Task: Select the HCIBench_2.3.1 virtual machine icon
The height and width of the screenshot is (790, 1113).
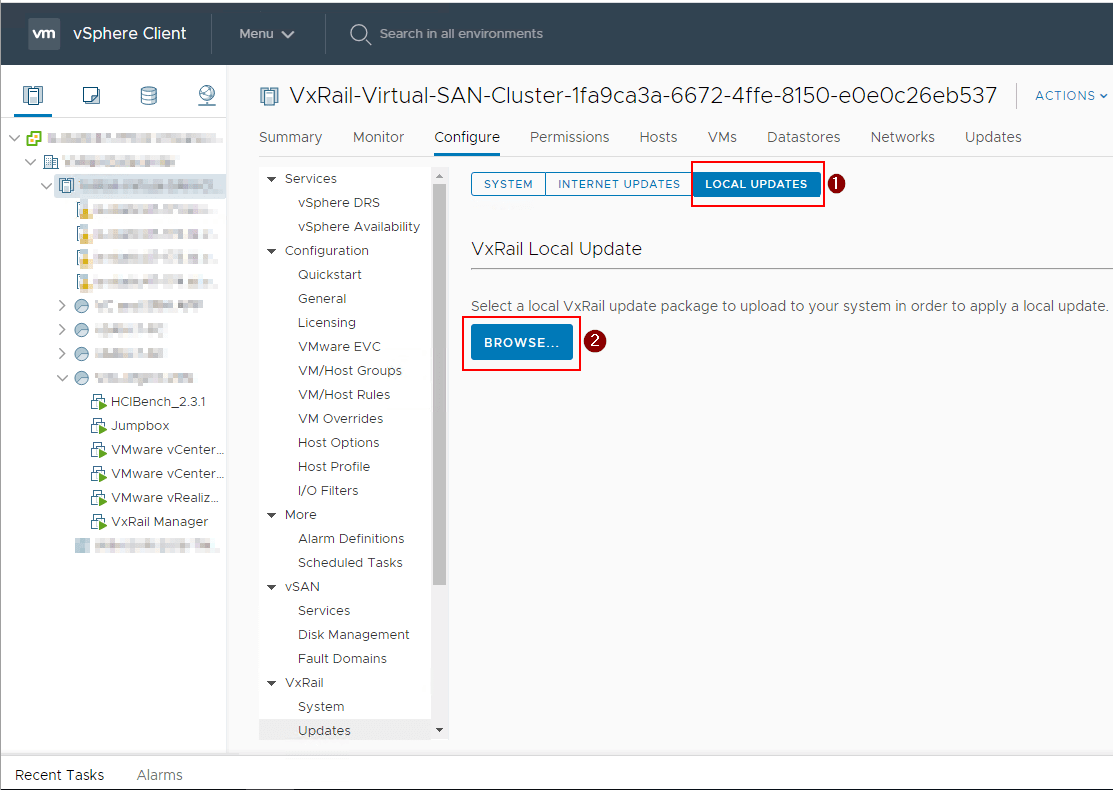Action: (x=98, y=402)
